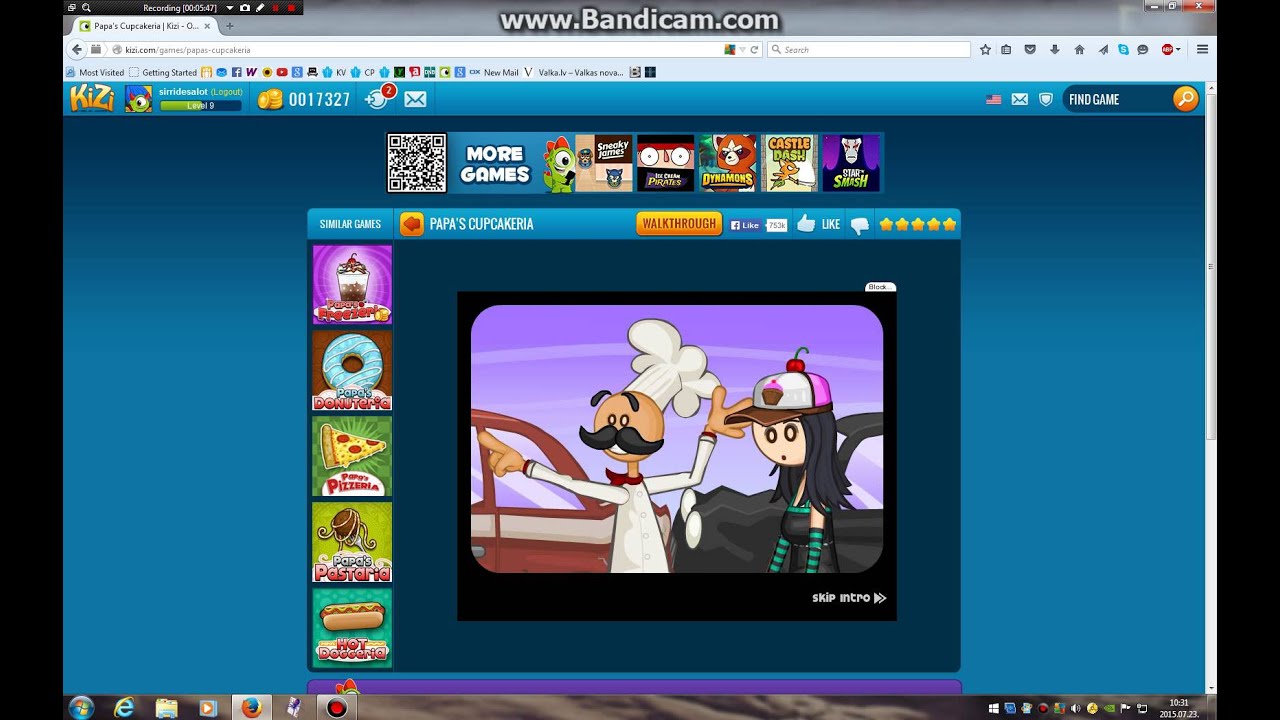Open the New Mail bookmark
The height and width of the screenshot is (720, 1280).
494,72
